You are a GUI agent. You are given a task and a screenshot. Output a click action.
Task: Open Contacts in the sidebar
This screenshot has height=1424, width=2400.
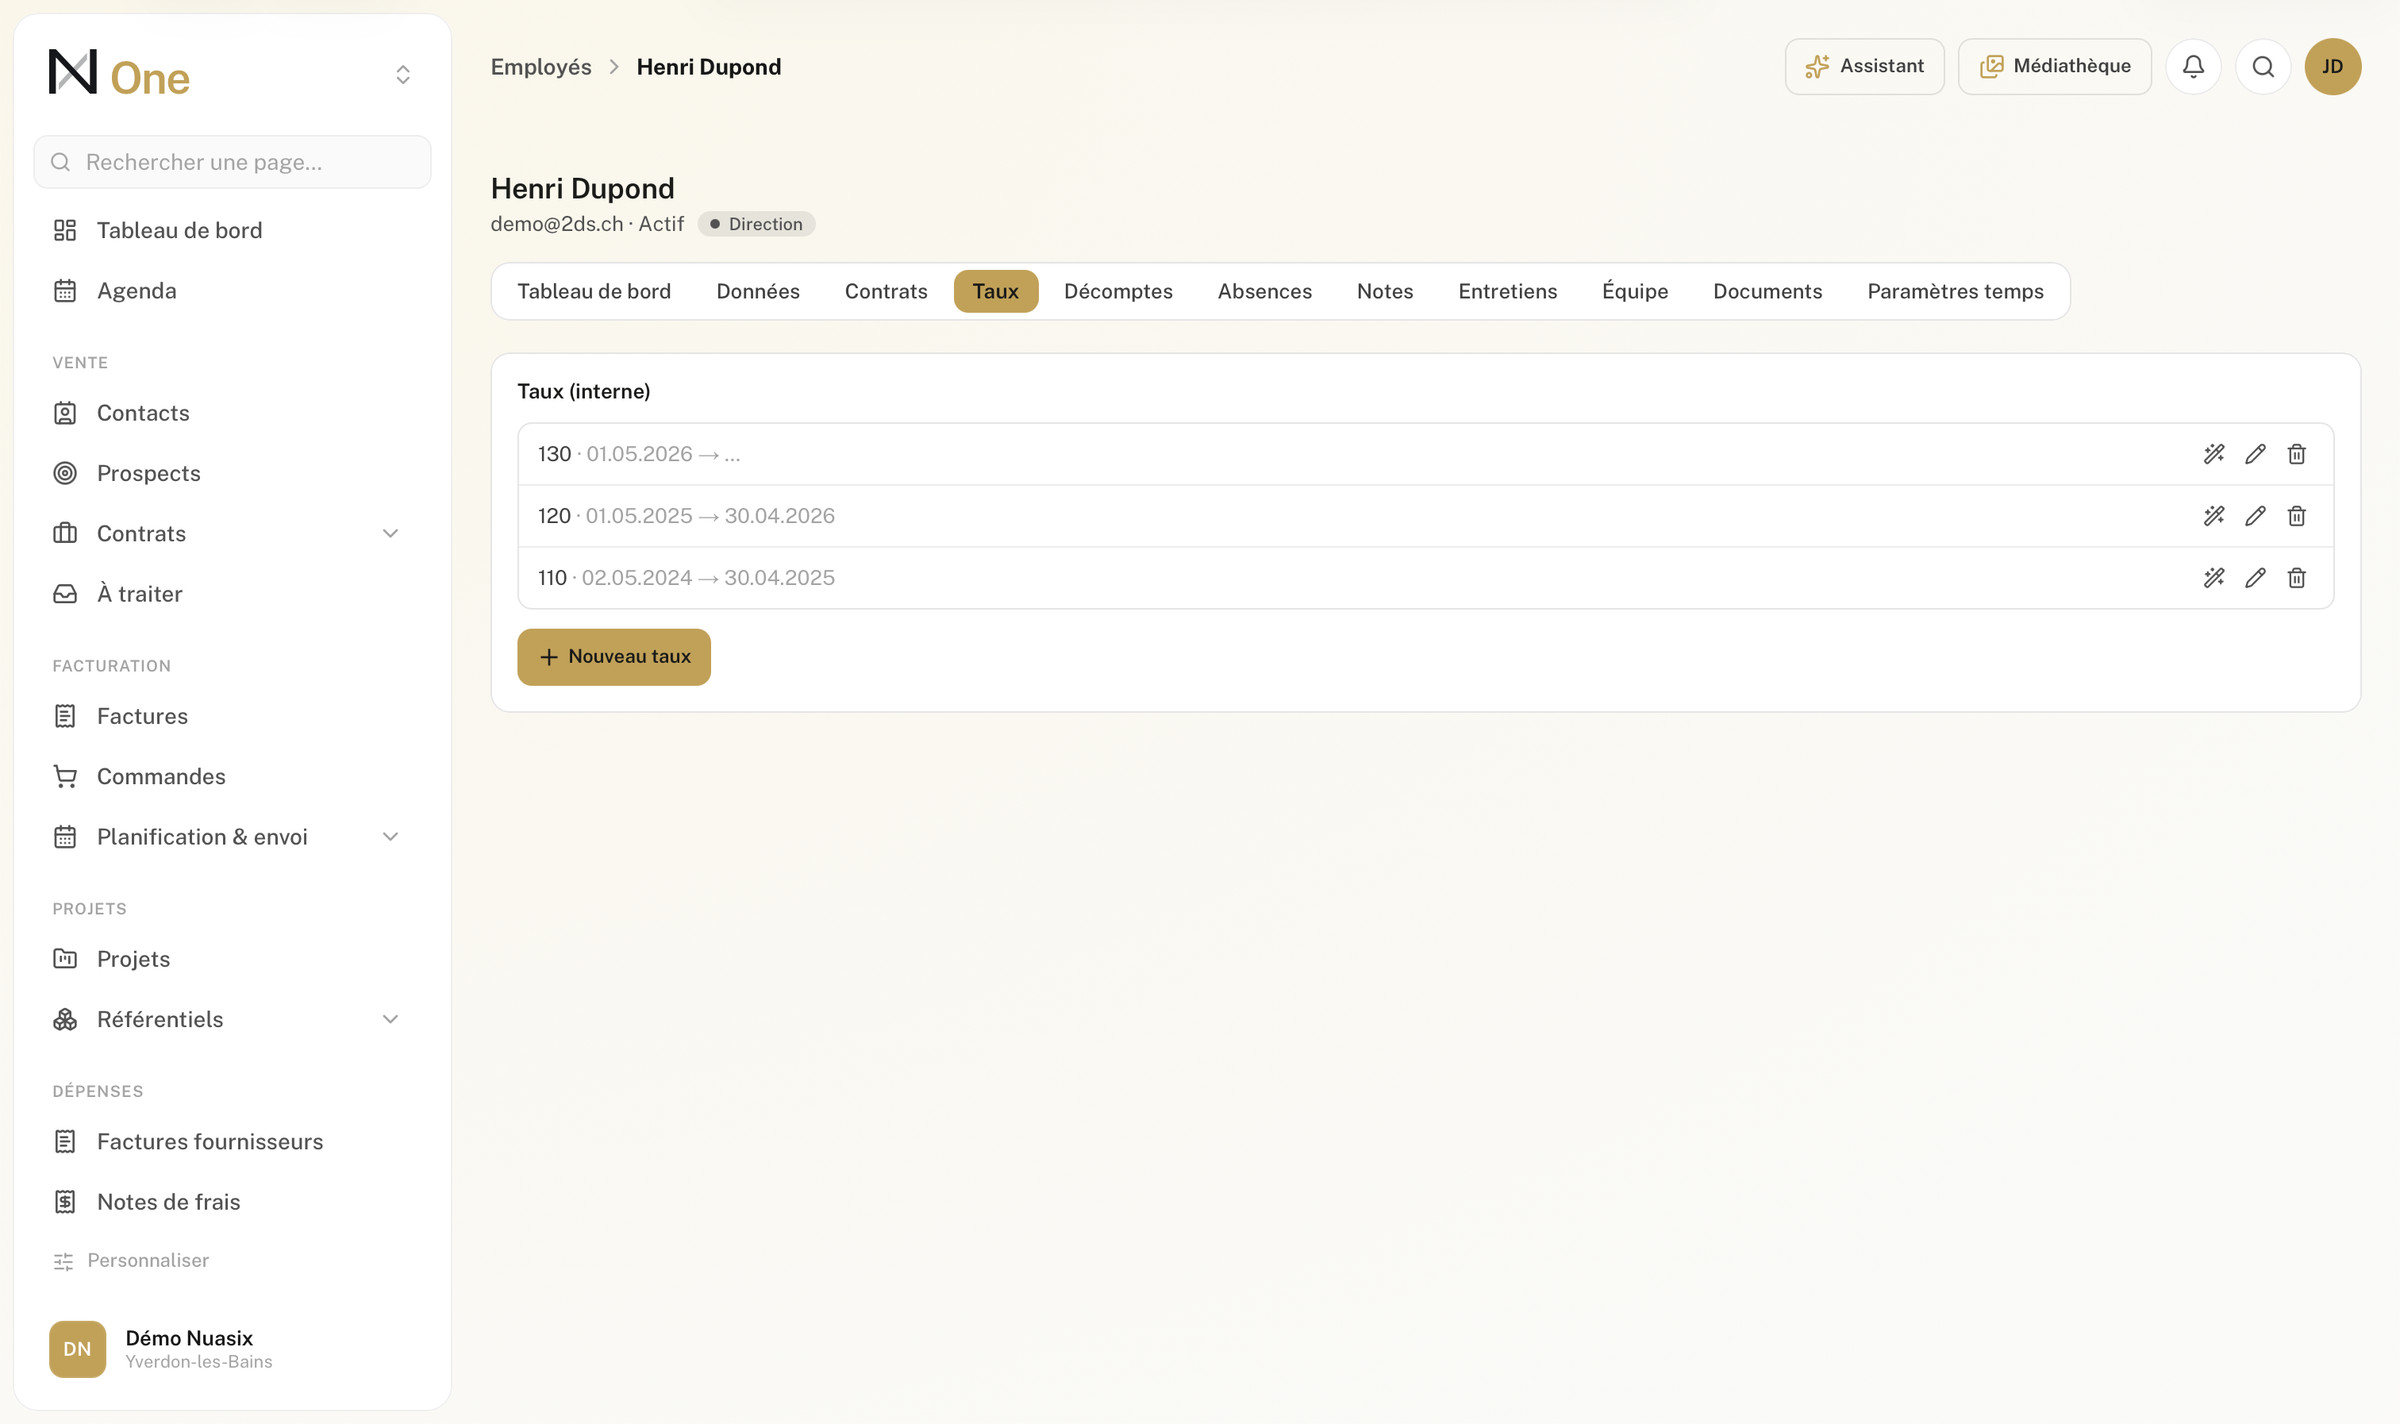pyautogui.click(x=232, y=413)
